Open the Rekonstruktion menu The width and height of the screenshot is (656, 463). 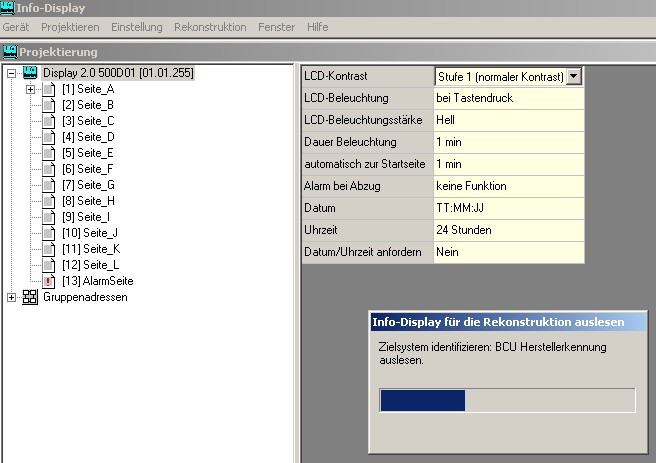pos(210,27)
